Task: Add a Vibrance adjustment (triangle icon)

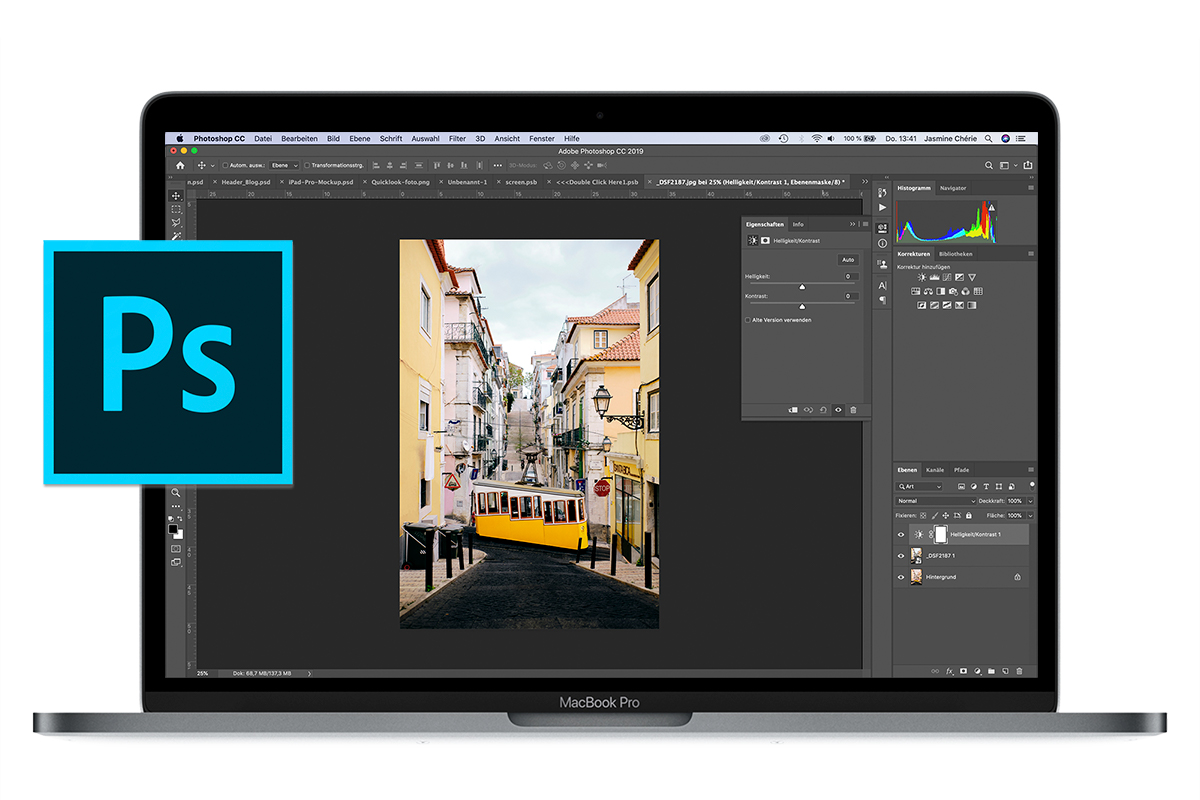Action: point(972,277)
